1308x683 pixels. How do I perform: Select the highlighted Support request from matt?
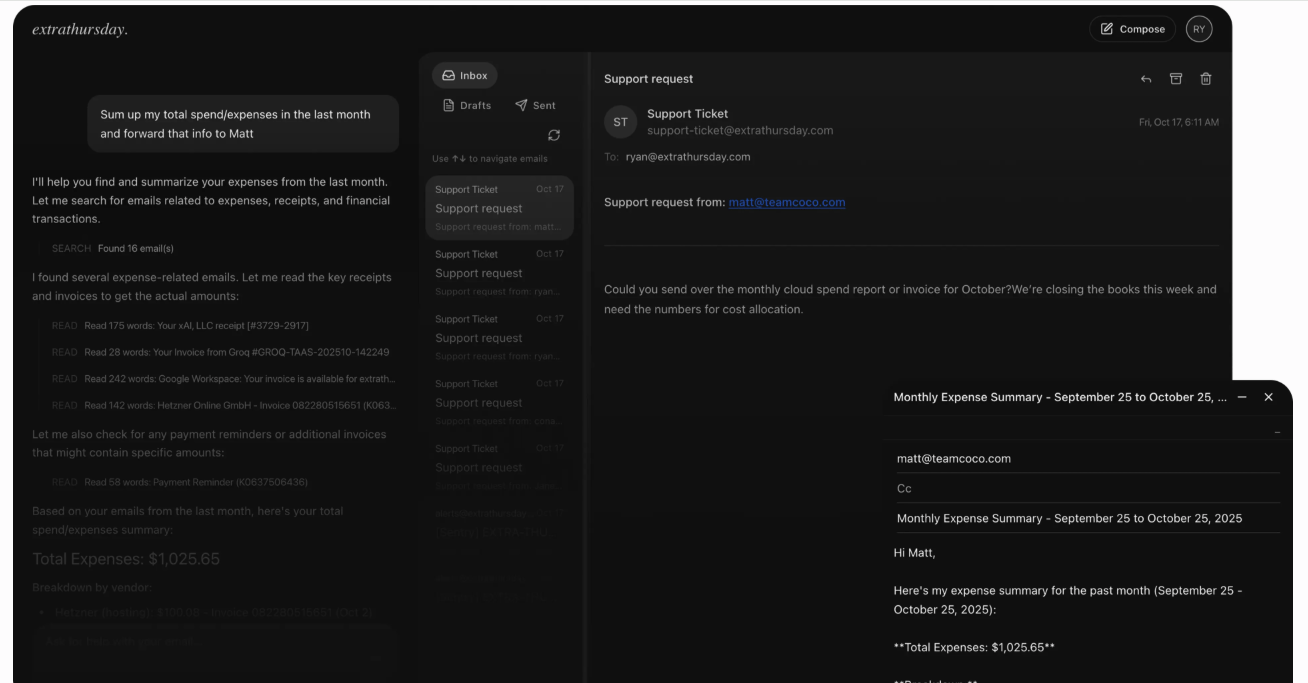click(499, 208)
